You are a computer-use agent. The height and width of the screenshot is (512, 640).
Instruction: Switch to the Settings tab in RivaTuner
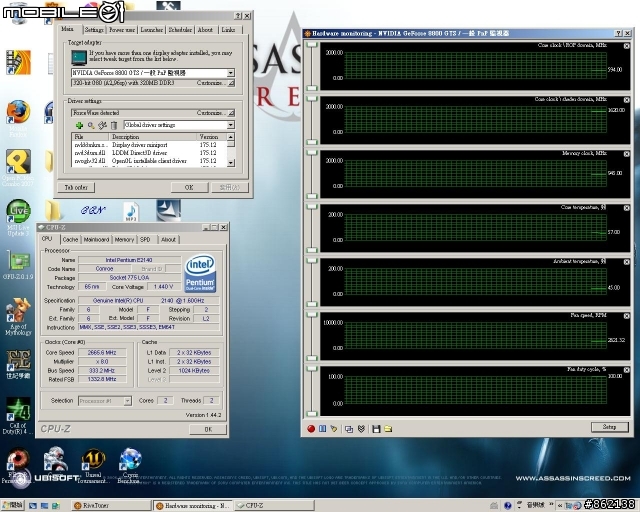[x=94, y=30]
